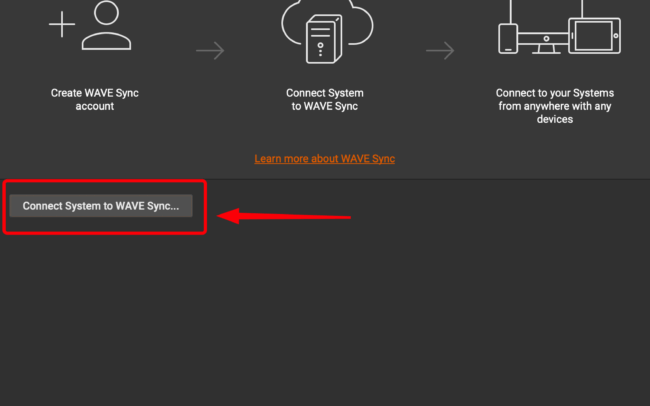The width and height of the screenshot is (650, 406).
Task: Click the 'Create WAVE Sync account' text
Action: click(95, 100)
